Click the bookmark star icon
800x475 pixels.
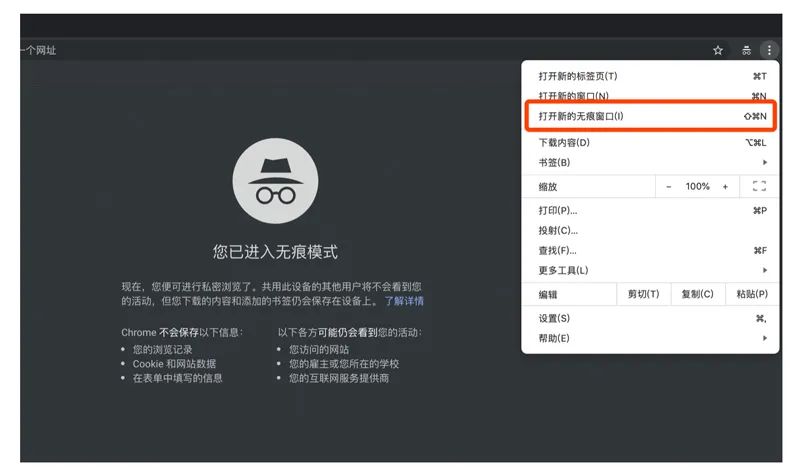(x=718, y=50)
